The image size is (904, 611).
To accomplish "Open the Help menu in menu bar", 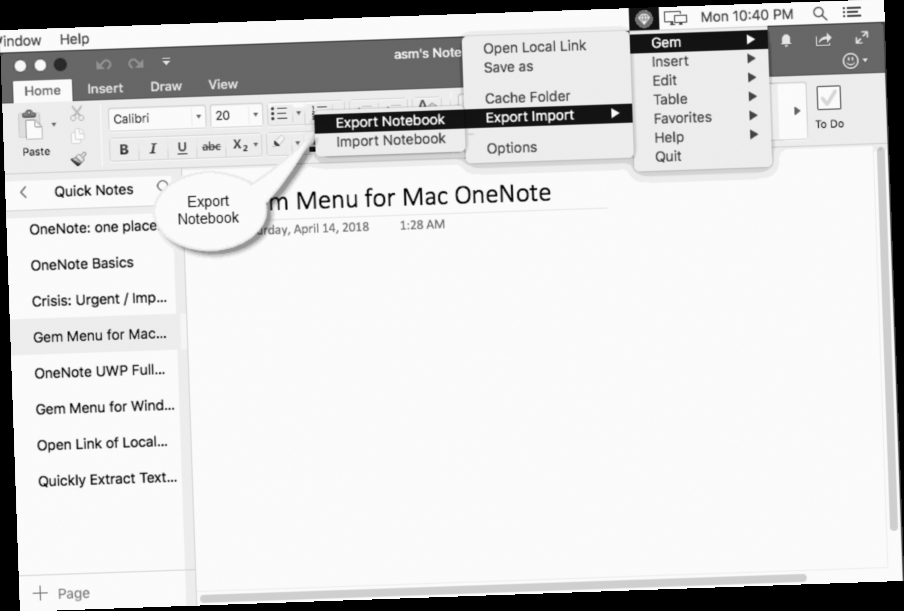I will [x=74, y=39].
